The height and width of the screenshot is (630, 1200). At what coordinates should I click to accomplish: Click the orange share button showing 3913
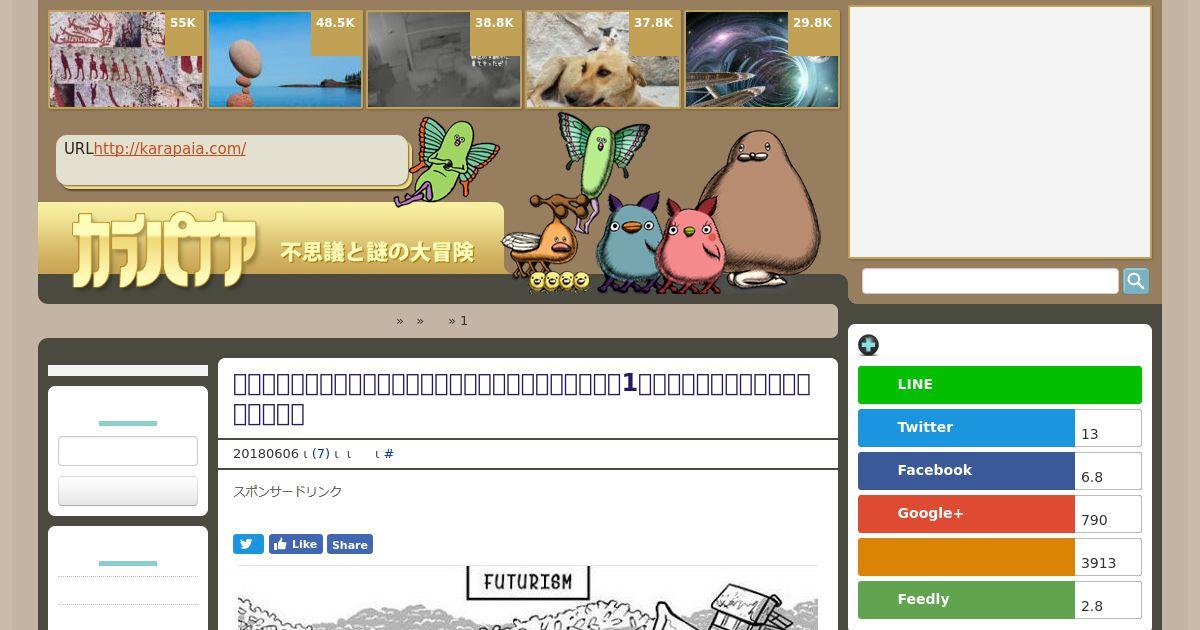click(x=966, y=557)
